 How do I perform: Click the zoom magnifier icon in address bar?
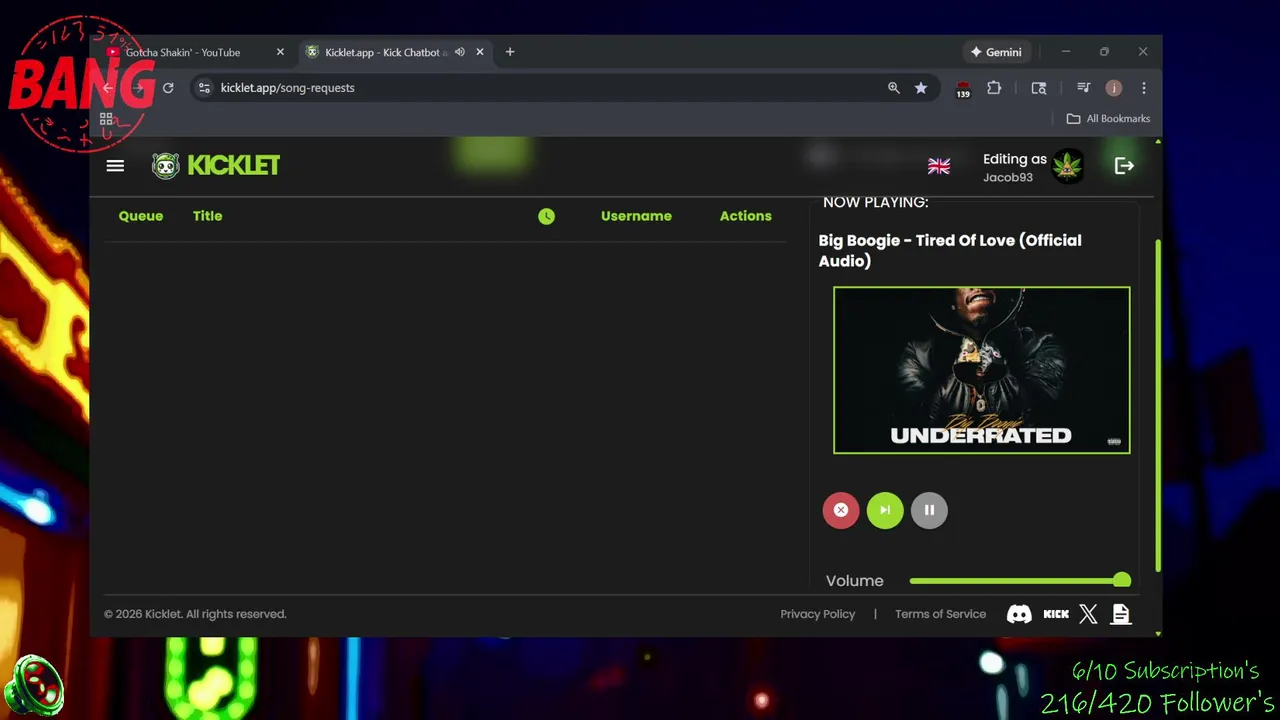(x=894, y=88)
